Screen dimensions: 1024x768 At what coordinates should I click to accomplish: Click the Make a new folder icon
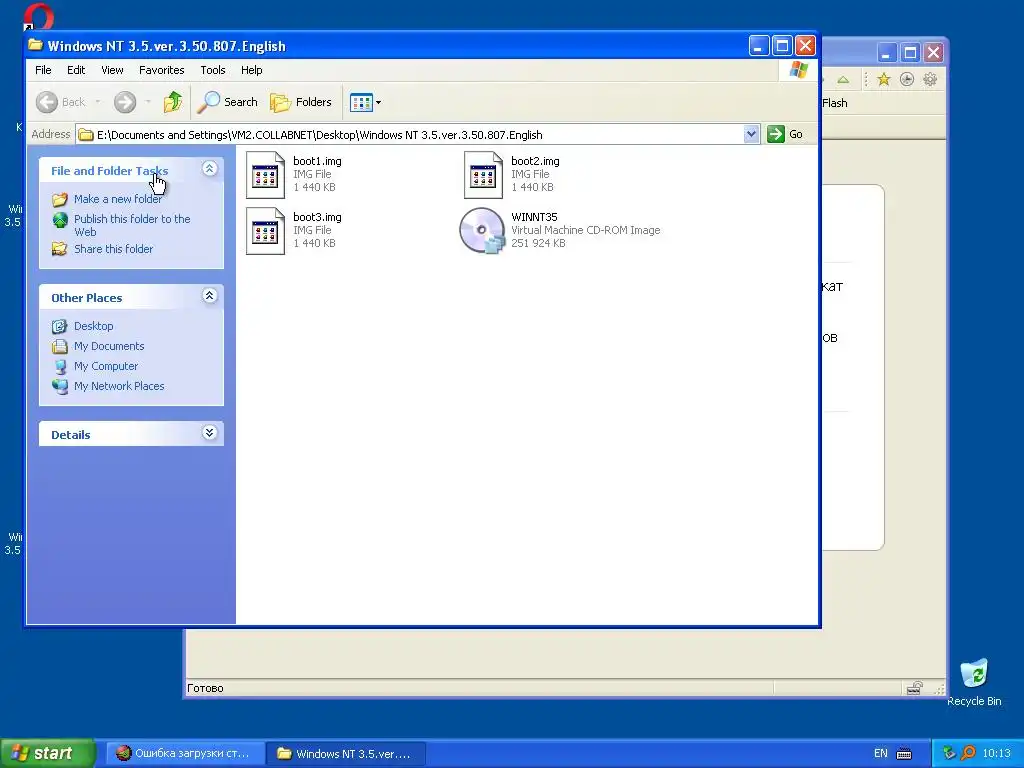coord(60,199)
